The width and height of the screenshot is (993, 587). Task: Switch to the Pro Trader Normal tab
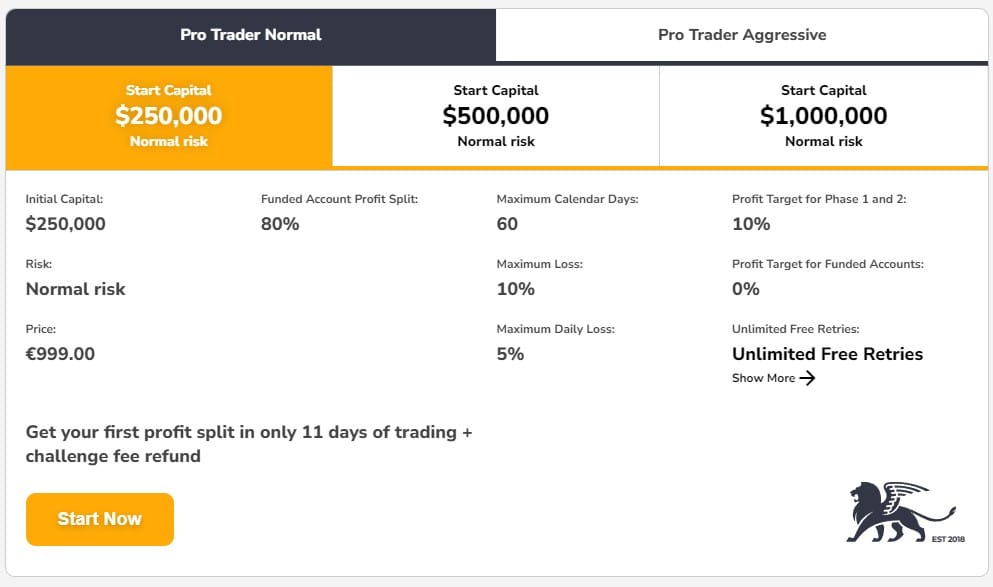pos(250,35)
